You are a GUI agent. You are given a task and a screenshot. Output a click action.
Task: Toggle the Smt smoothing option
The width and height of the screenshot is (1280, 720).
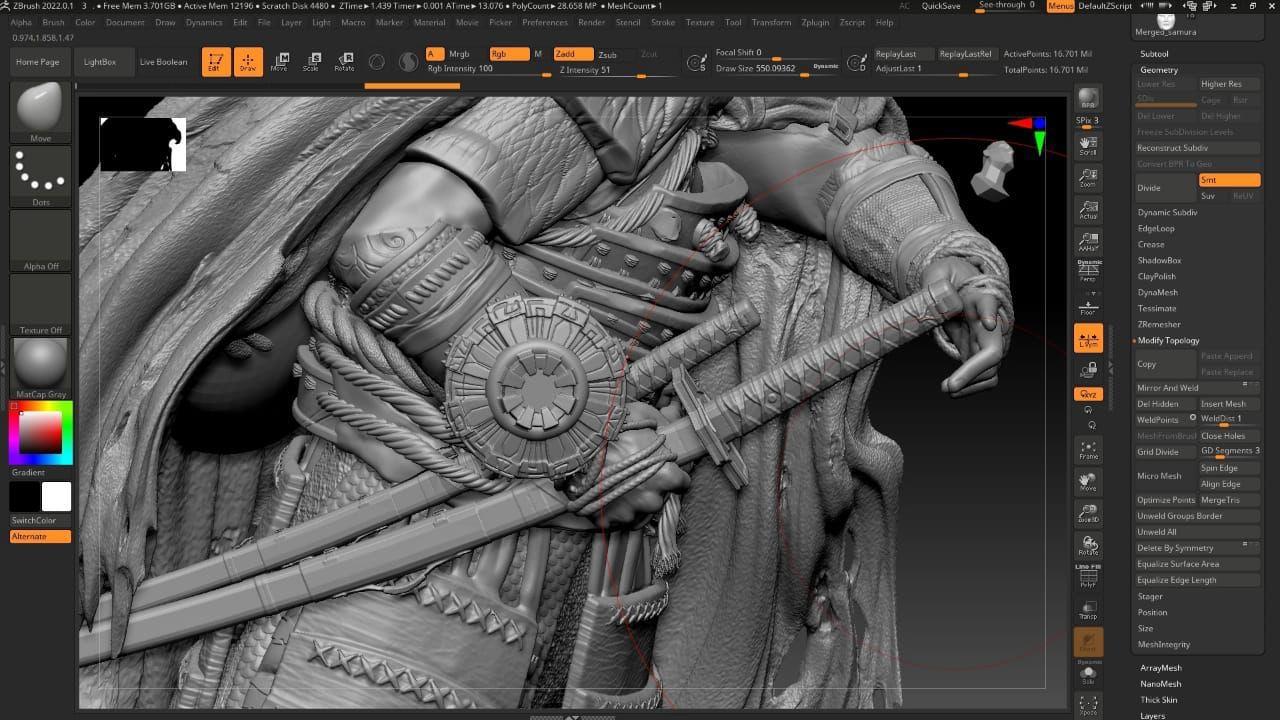pyautogui.click(x=1229, y=180)
